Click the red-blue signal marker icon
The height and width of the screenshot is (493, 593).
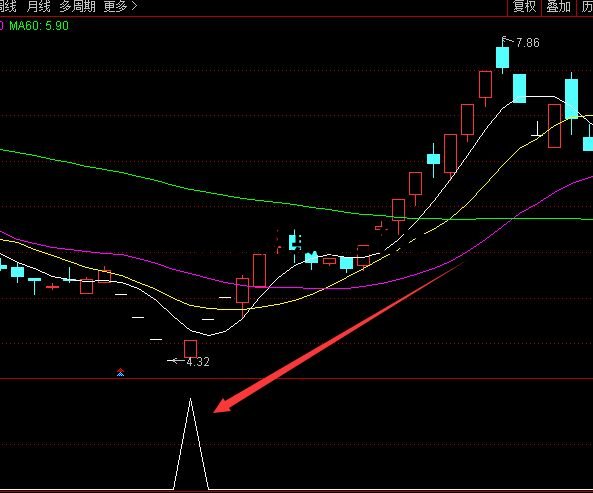tap(120, 372)
